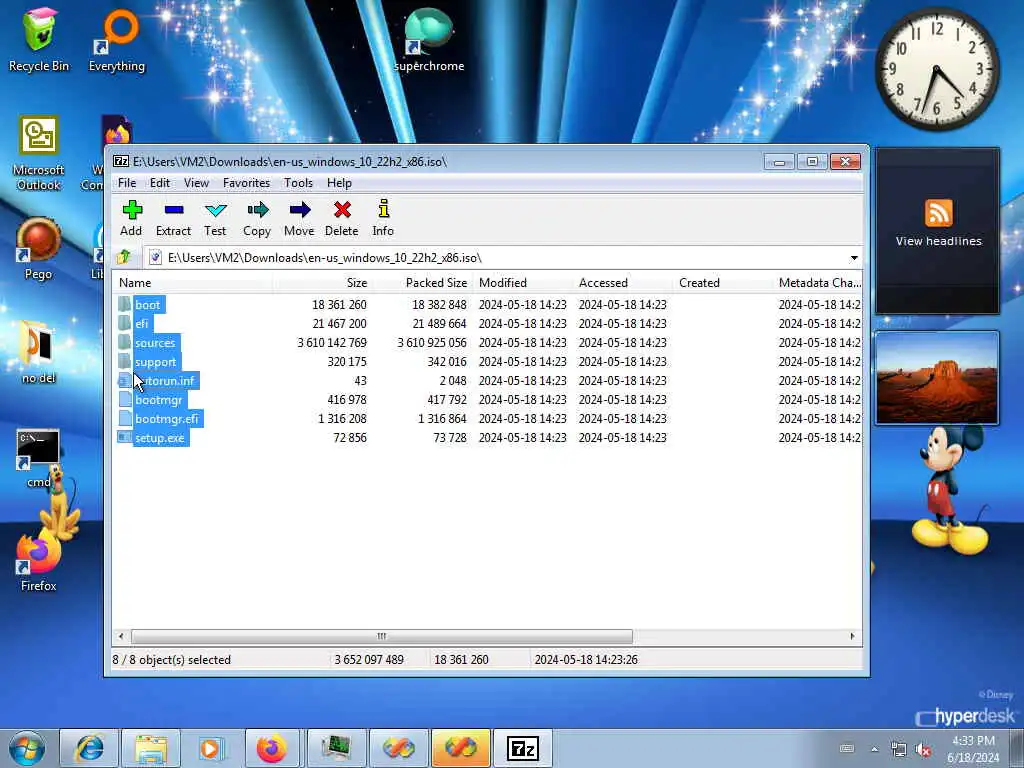
Task: Select the boot folder icon
Action: [125, 304]
